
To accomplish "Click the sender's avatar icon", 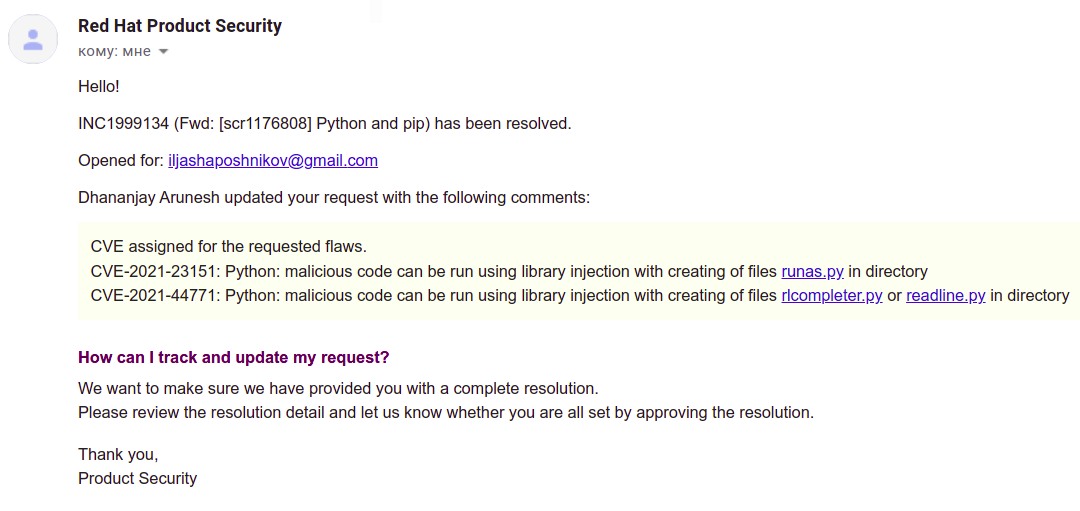I will coord(33,40).
